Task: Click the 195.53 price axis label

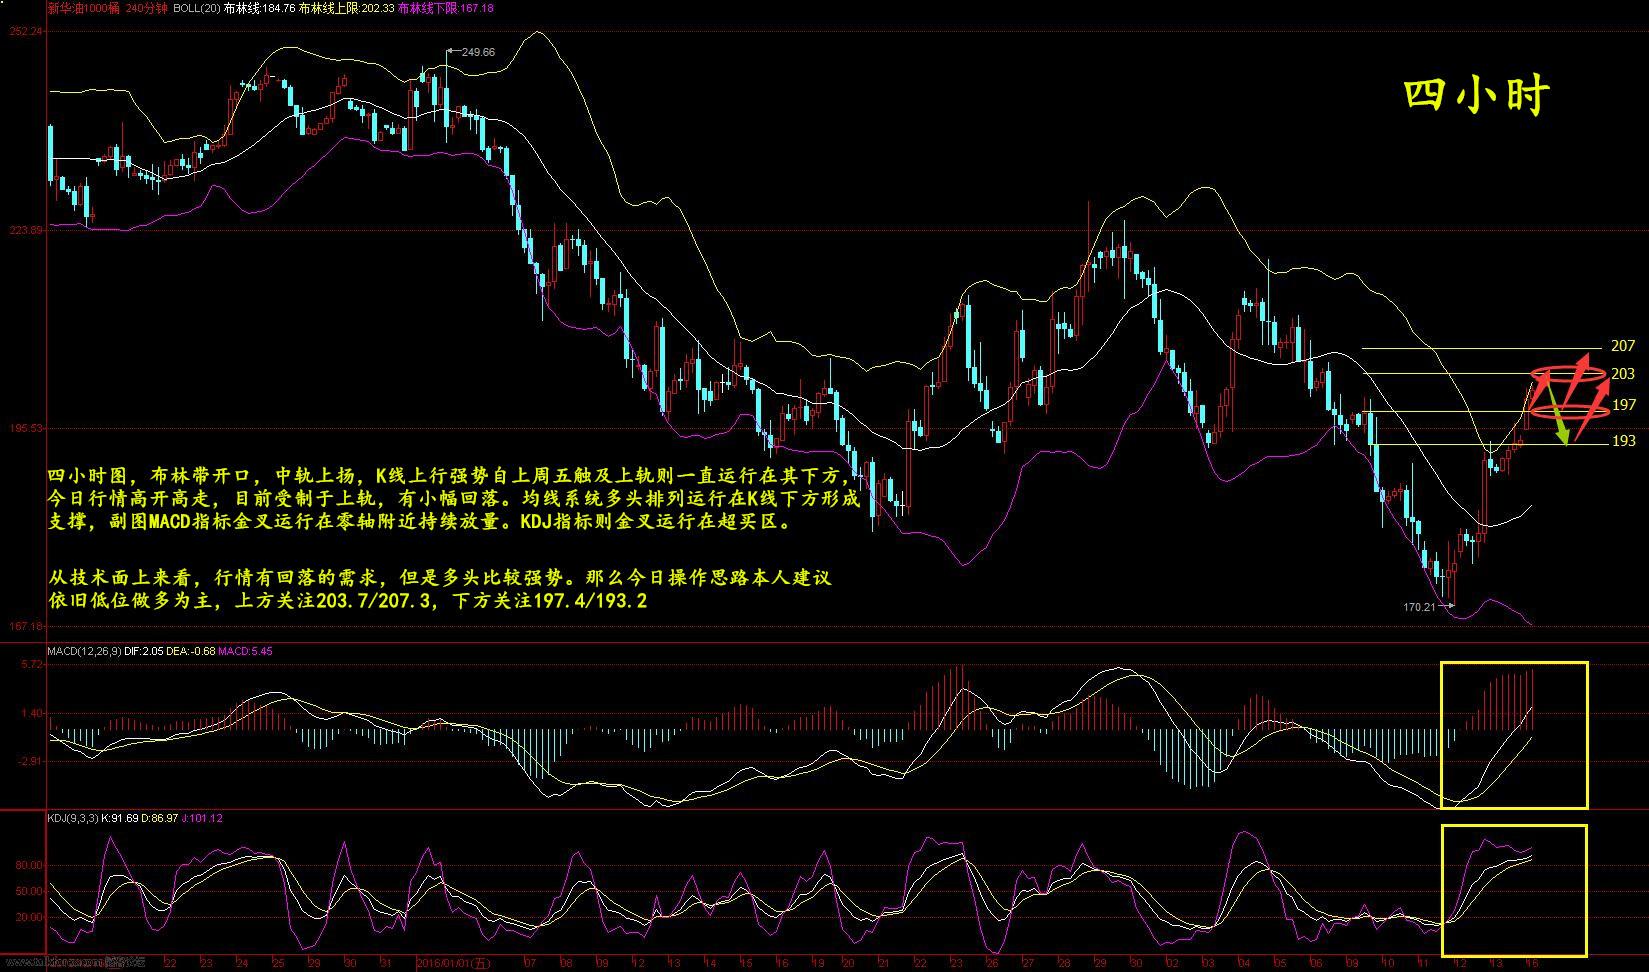Action: tap(25, 428)
